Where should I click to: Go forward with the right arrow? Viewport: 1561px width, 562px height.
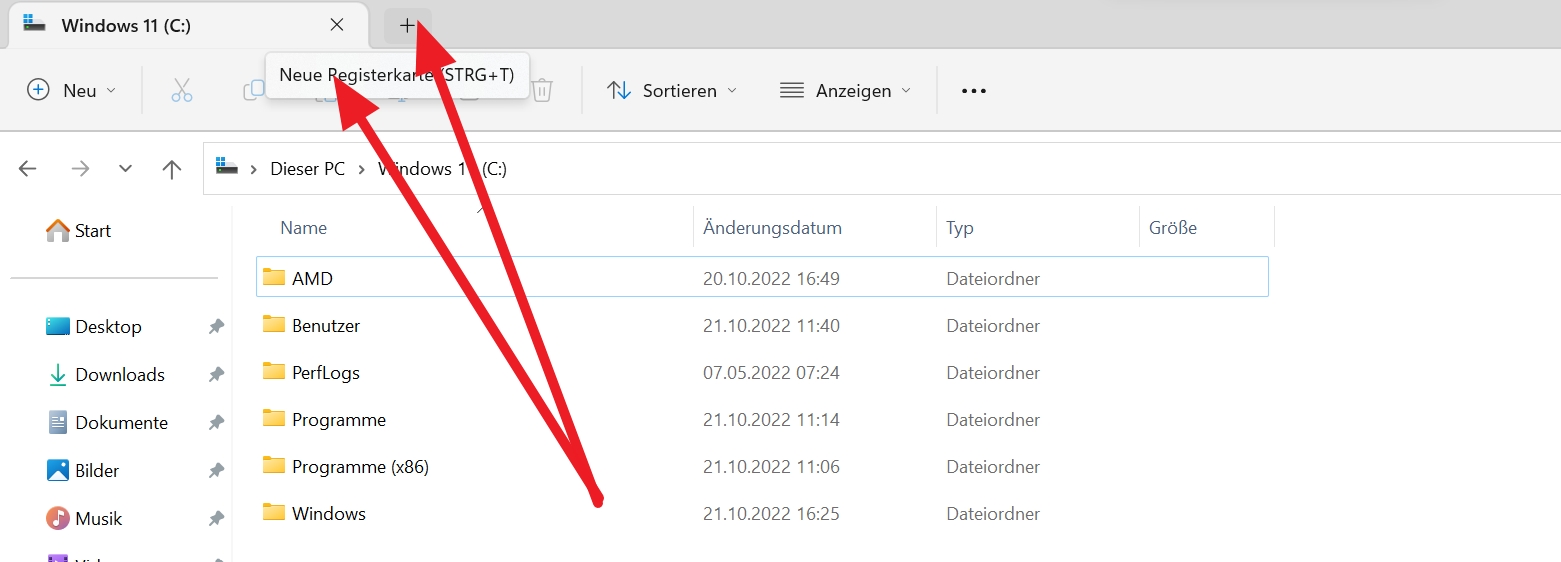[x=80, y=169]
